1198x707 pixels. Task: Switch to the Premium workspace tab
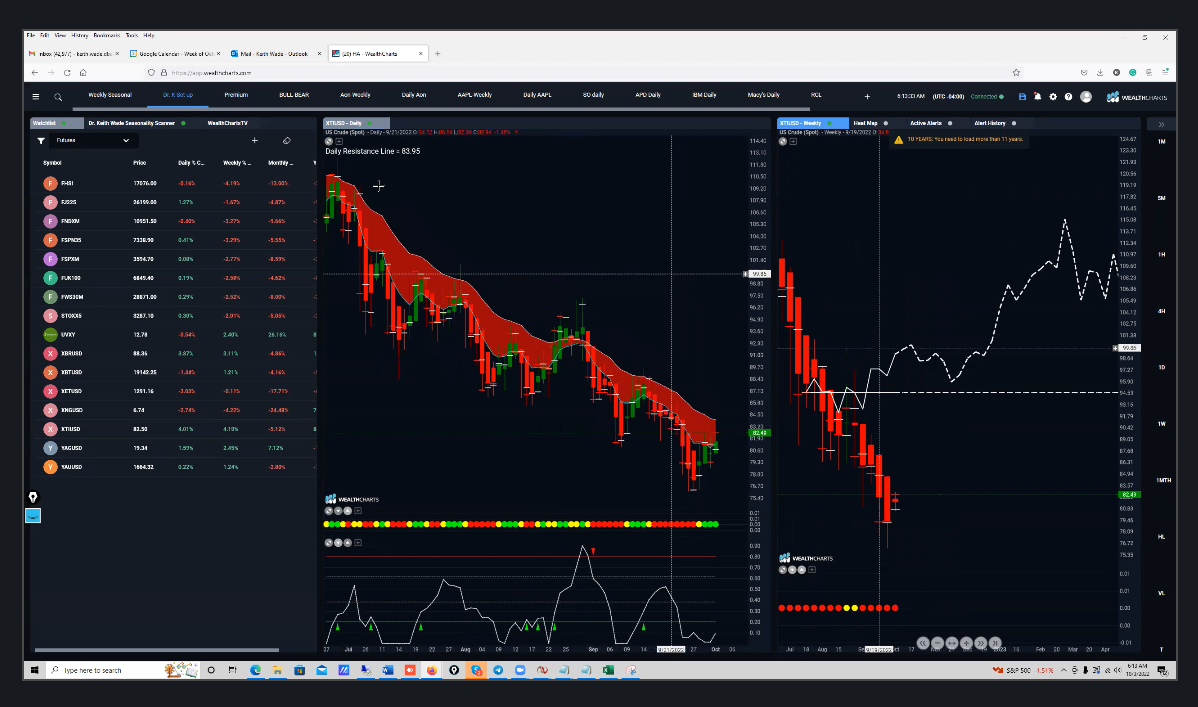click(236, 96)
